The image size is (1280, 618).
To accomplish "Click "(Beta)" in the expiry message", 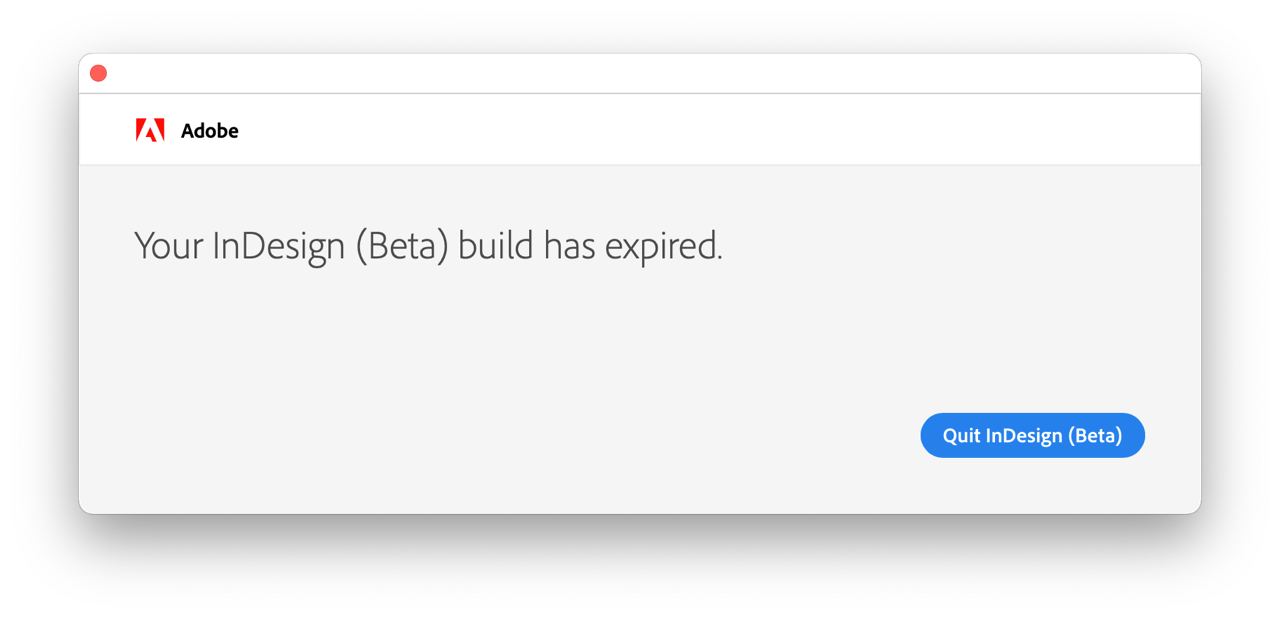I will [402, 247].
